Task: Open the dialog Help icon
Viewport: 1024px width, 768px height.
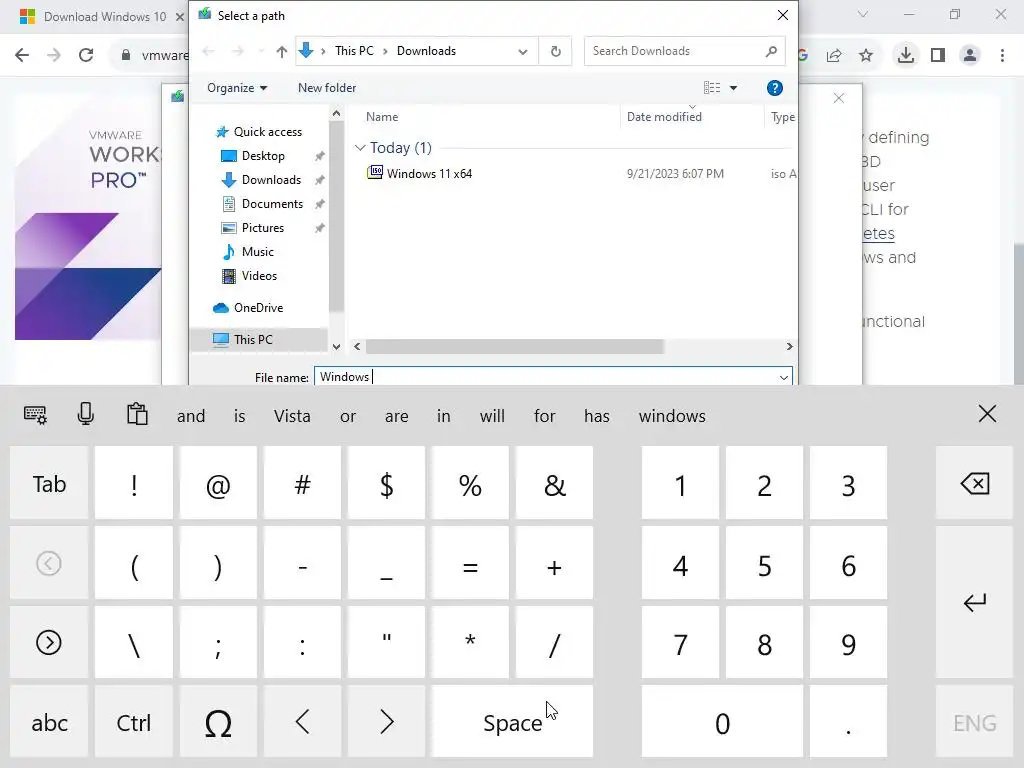Action: pyautogui.click(x=775, y=88)
